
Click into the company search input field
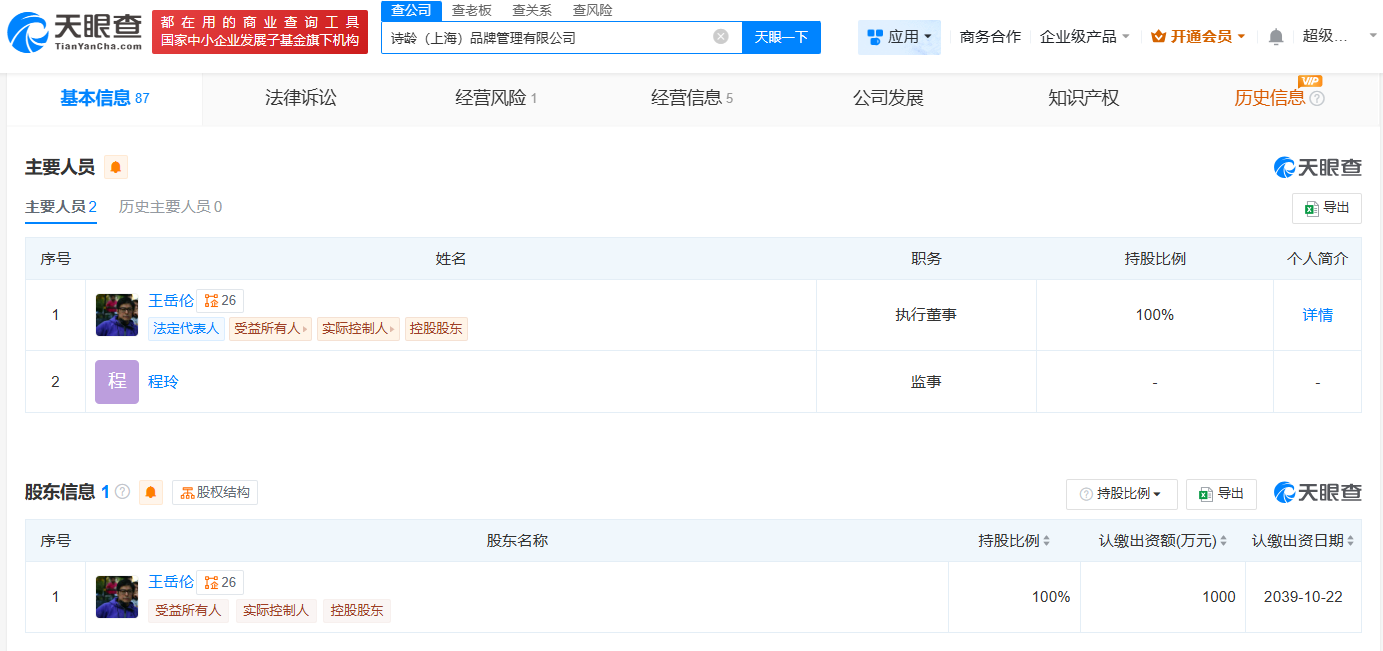click(545, 38)
